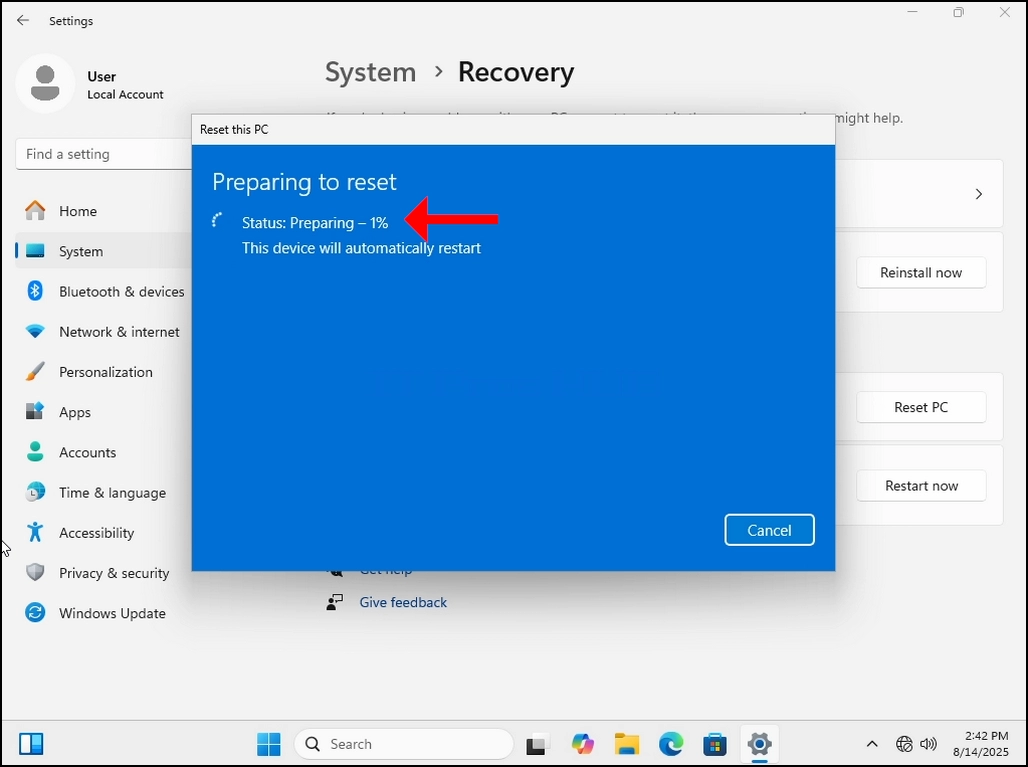This screenshot has height=767, width=1028.
Task: Open the clock and date flyout
Action: click(980, 744)
